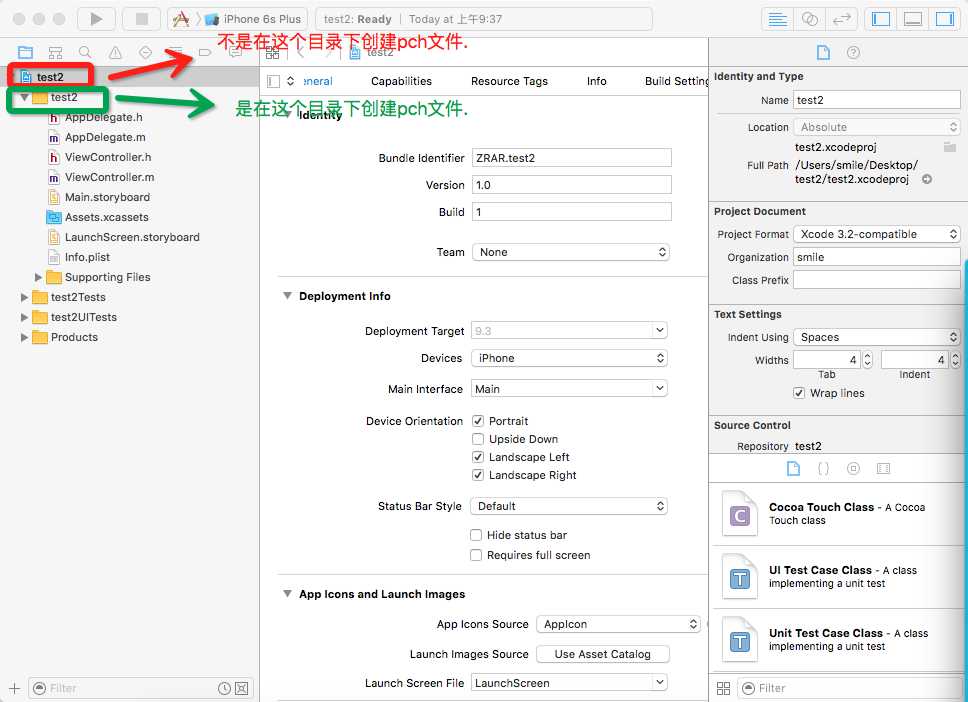Show the File inspector
This screenshot has height=702, width=968.
pos(823,52)
